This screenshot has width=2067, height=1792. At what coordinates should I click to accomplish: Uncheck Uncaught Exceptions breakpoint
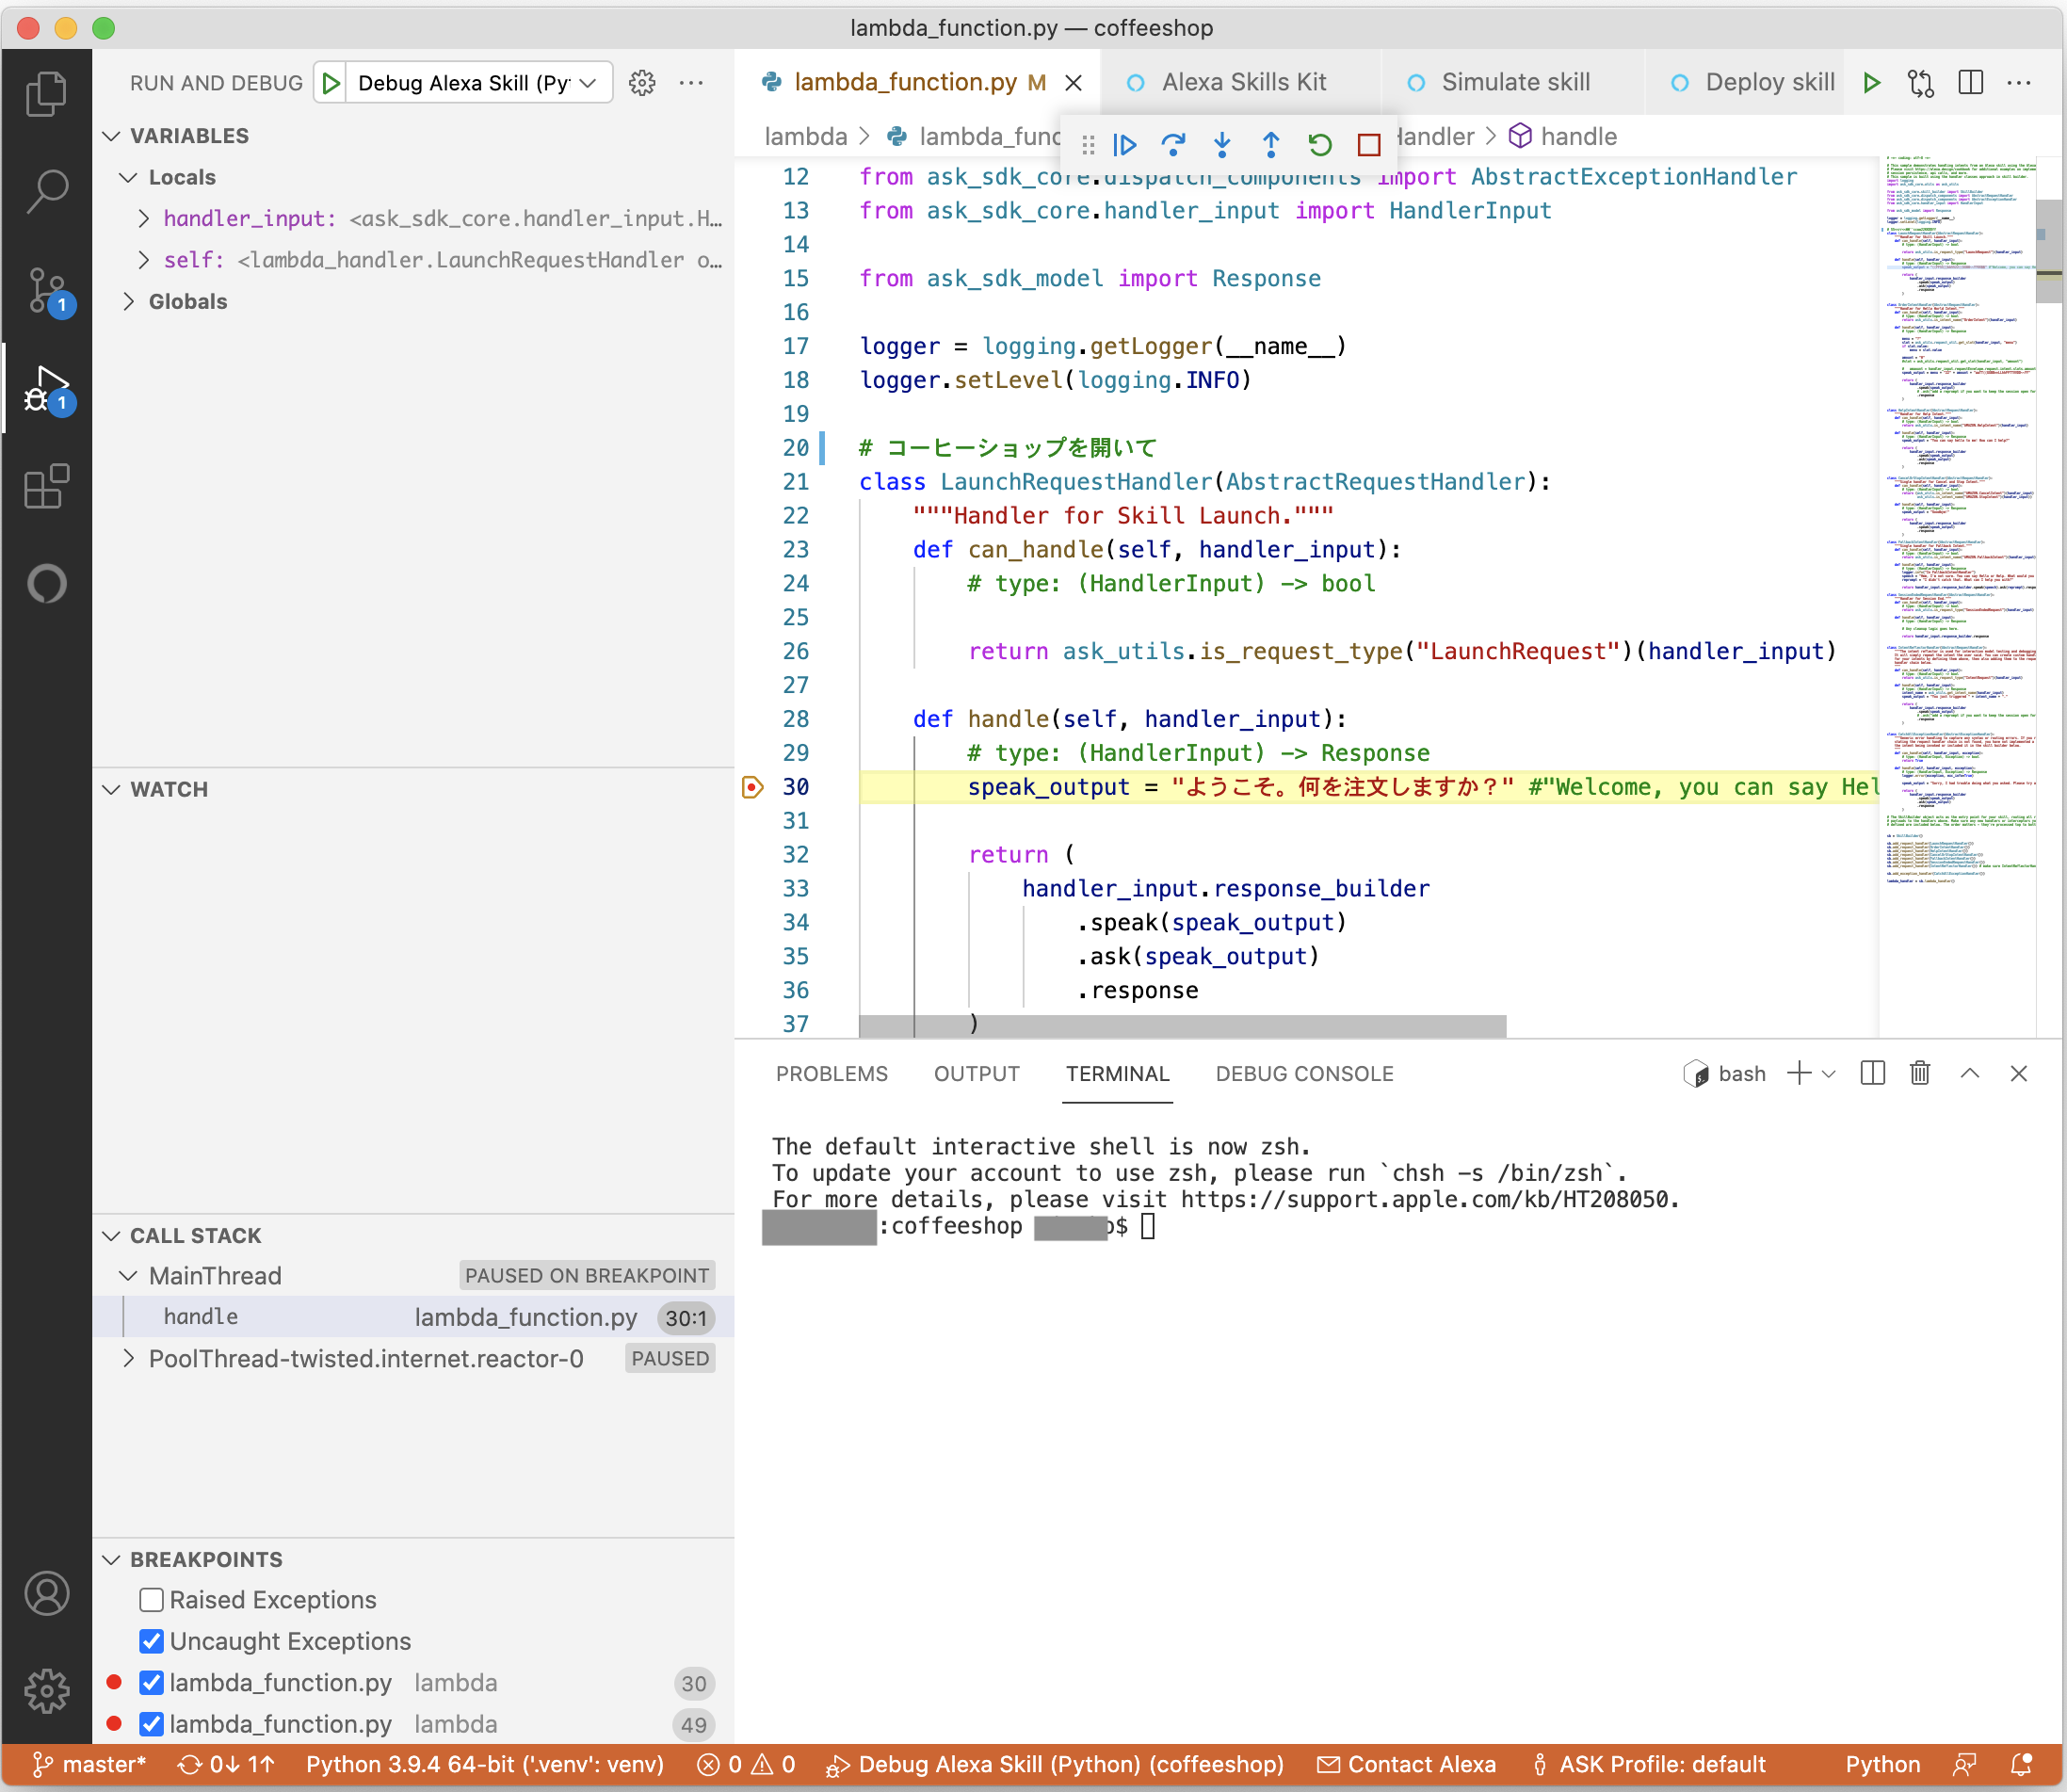(x=152, y=1641)
